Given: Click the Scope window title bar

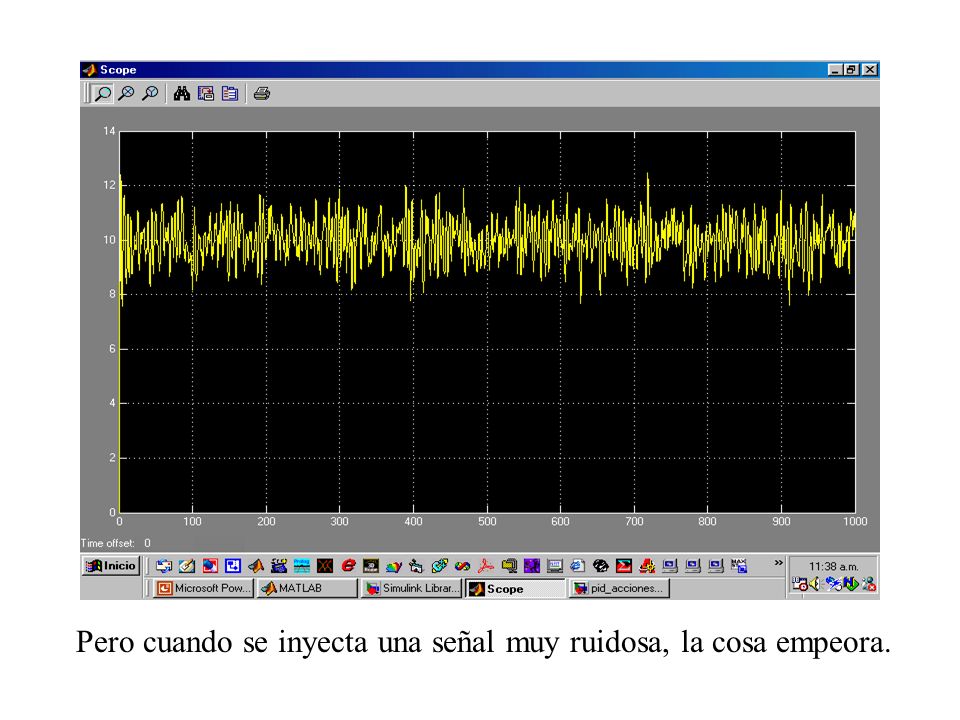Looking at the screenshot, I should coord(479,70).
